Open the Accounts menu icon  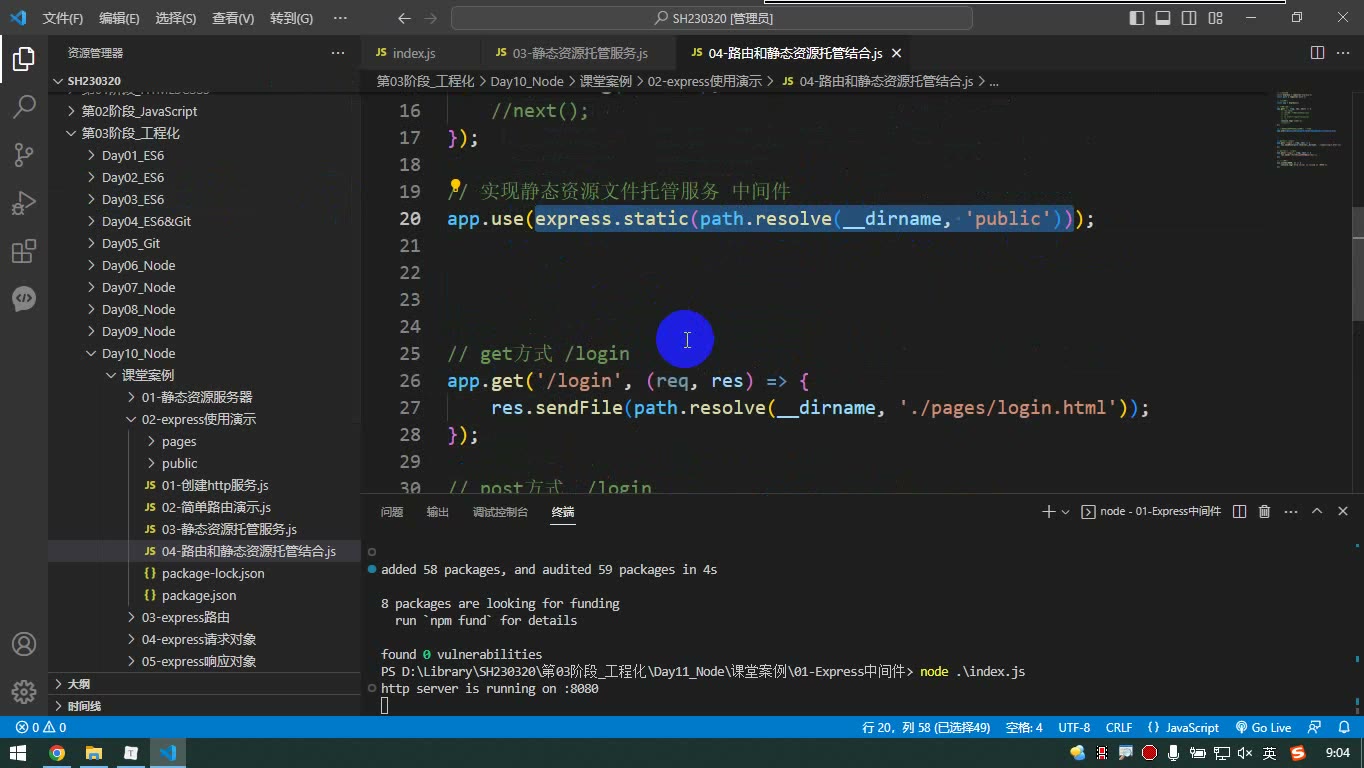[x=24, y=644]
